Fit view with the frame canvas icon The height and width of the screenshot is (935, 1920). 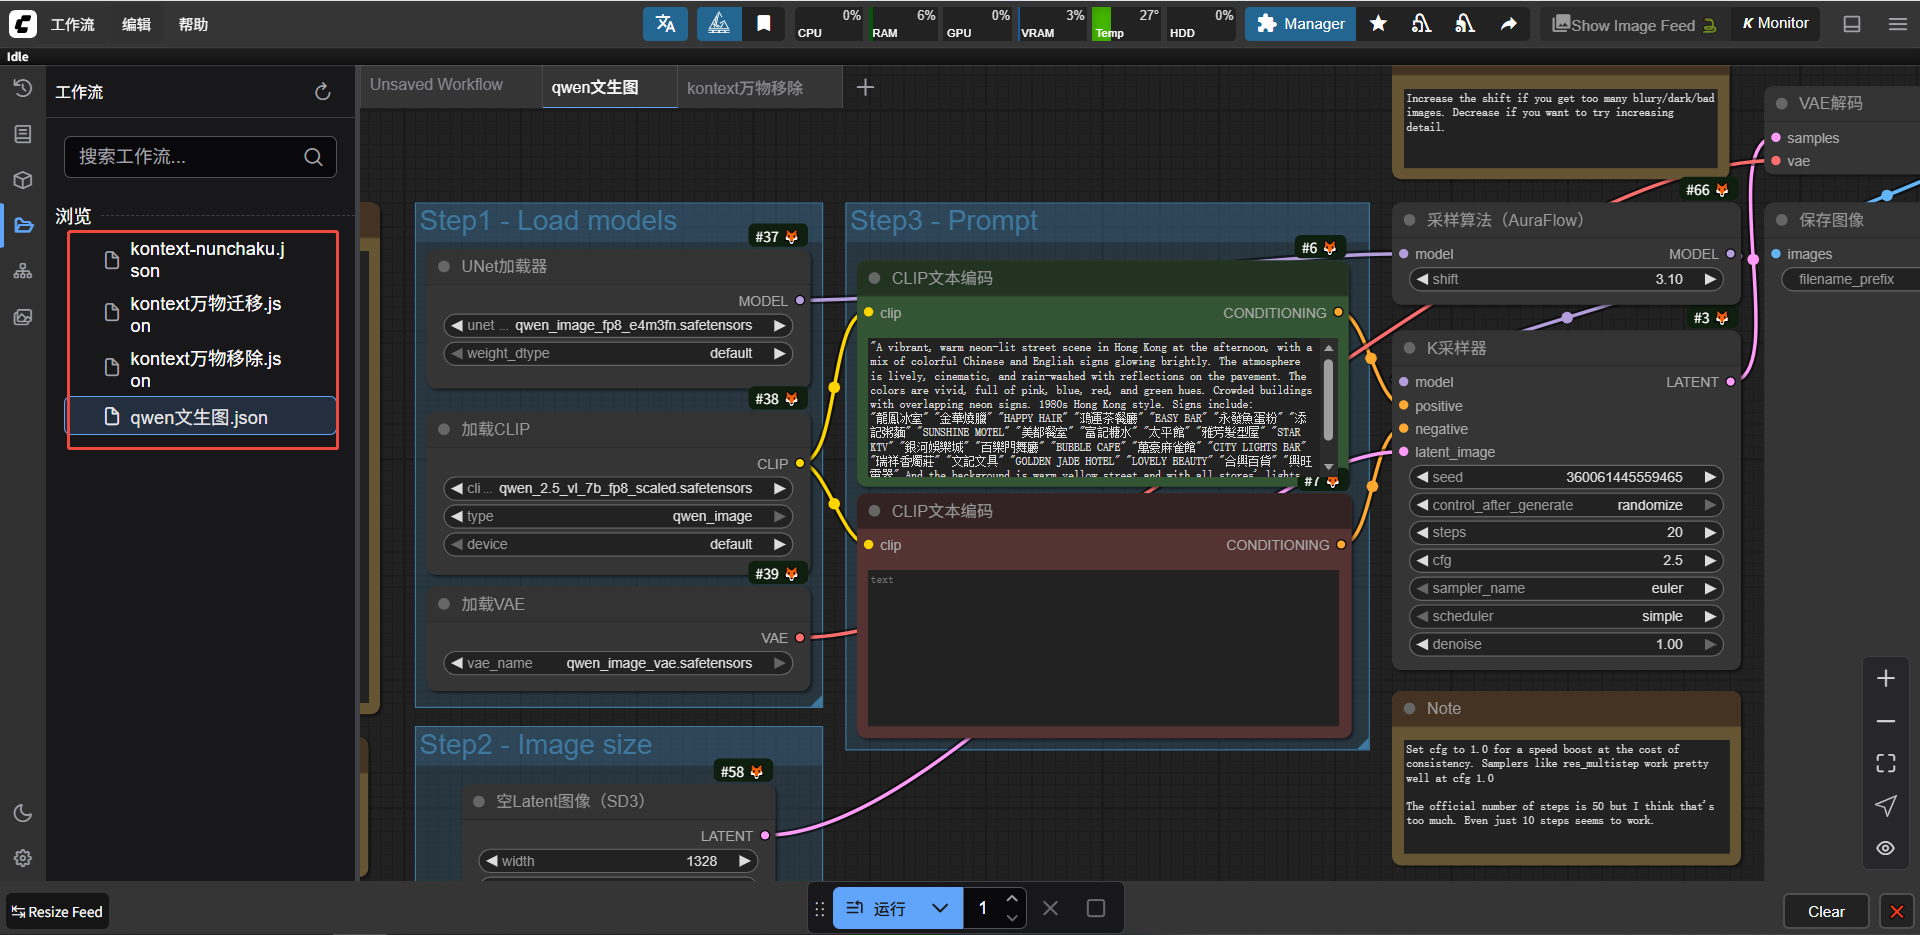(1886, 763)
